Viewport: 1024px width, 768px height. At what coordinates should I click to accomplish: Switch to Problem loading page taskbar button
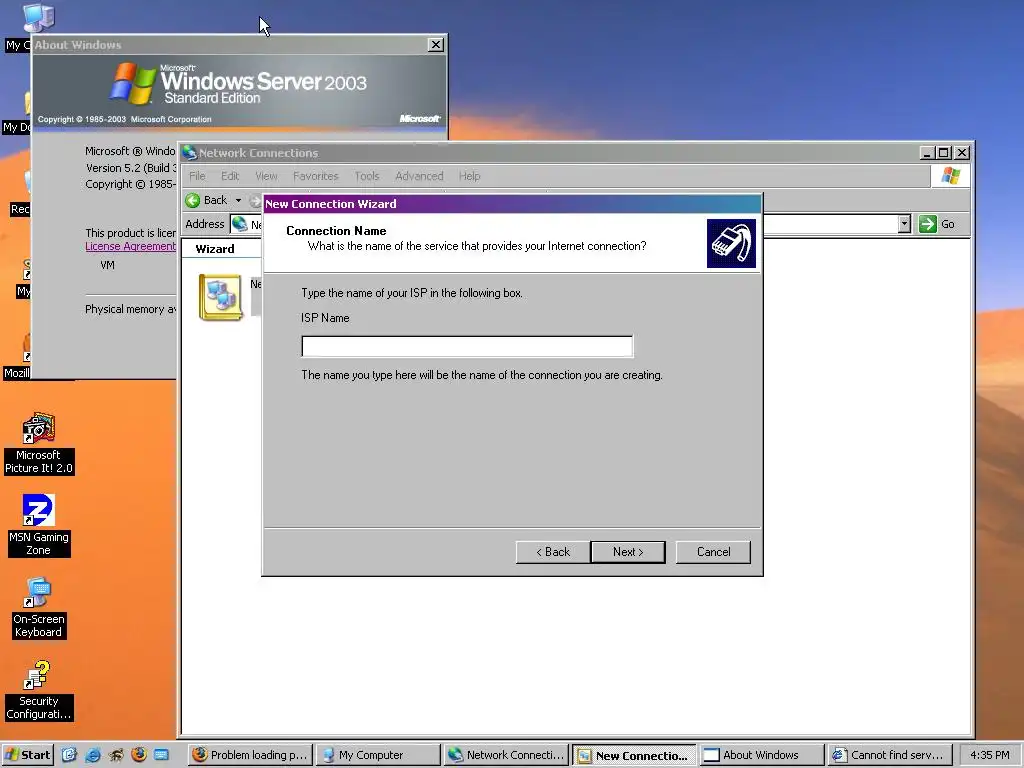click(250, 755)
